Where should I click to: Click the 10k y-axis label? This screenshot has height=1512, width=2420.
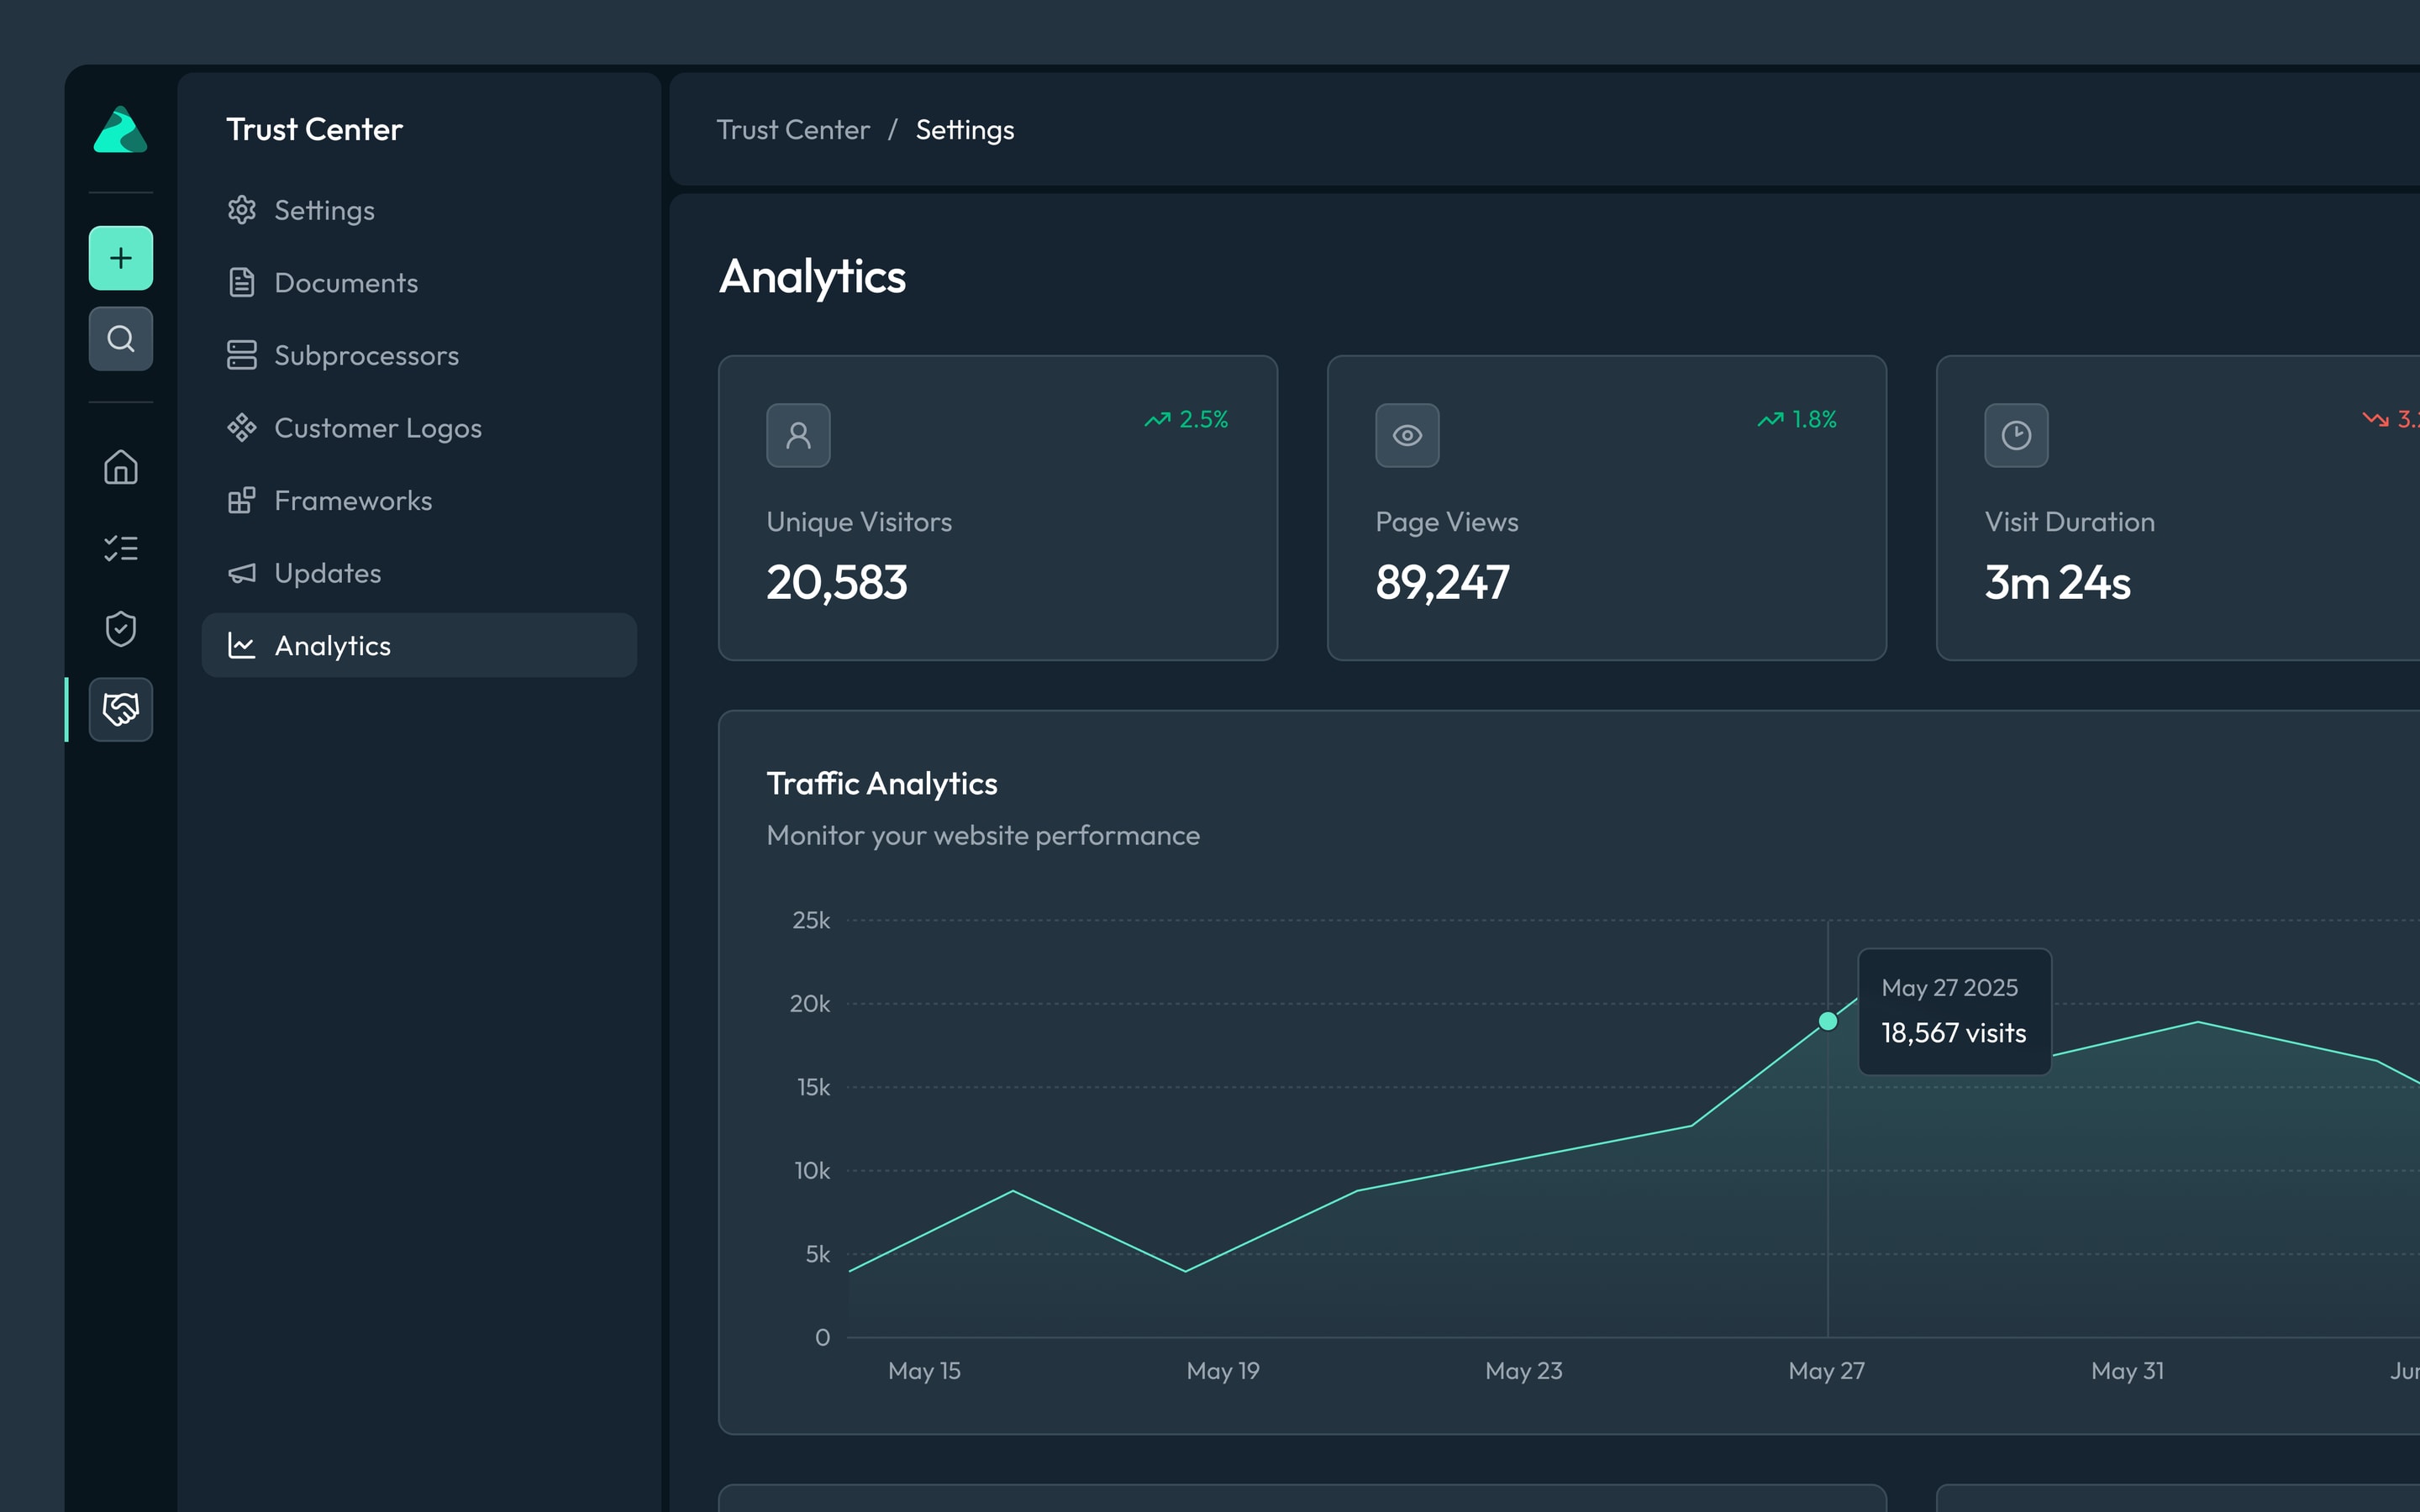(x=812, y=1171)
